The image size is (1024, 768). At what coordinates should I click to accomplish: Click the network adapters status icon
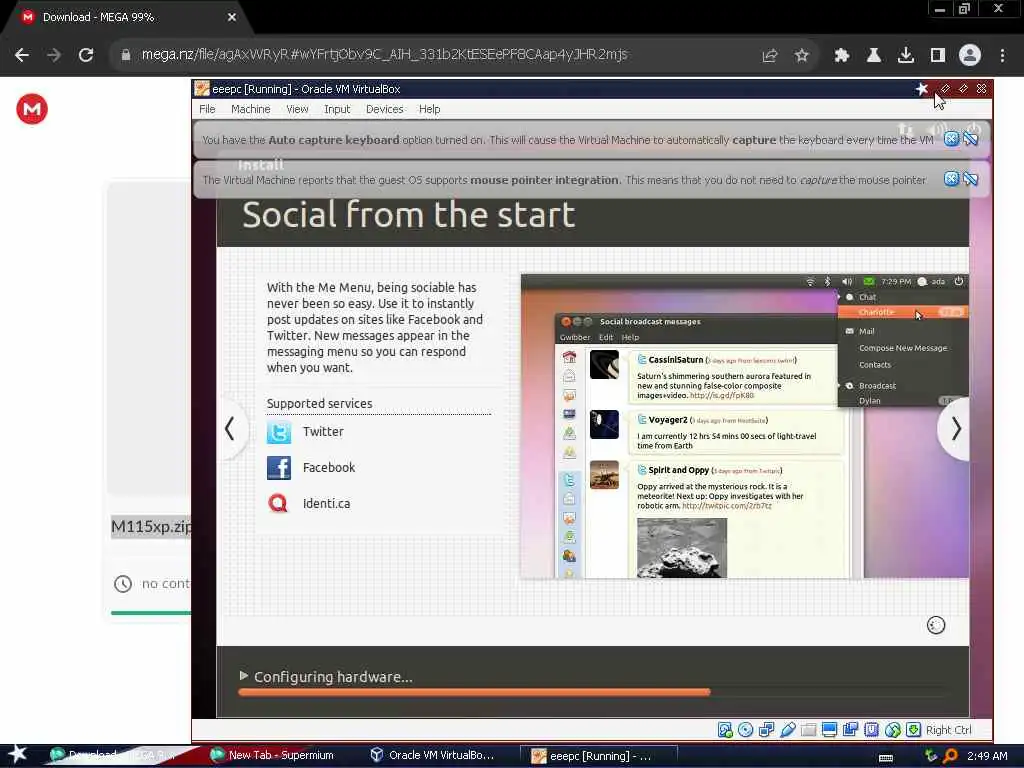[x=766, y=729]
